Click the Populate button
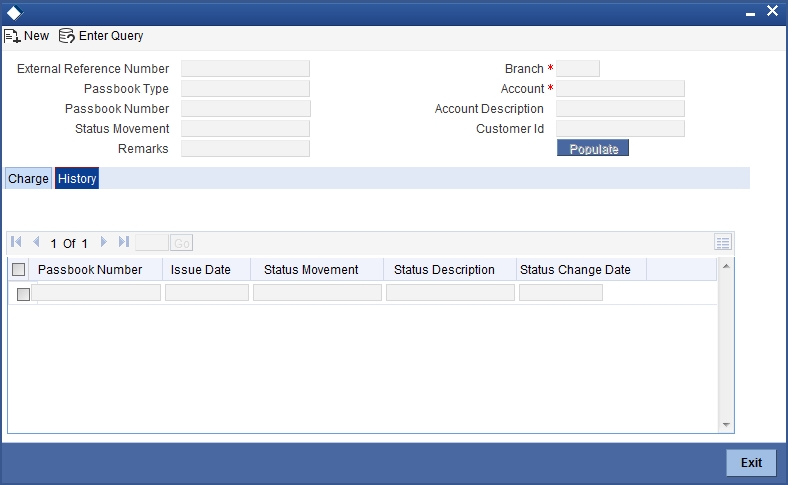The width and height of the screenshot is (788, 485). pyautogui.click(x=593, y=149)
